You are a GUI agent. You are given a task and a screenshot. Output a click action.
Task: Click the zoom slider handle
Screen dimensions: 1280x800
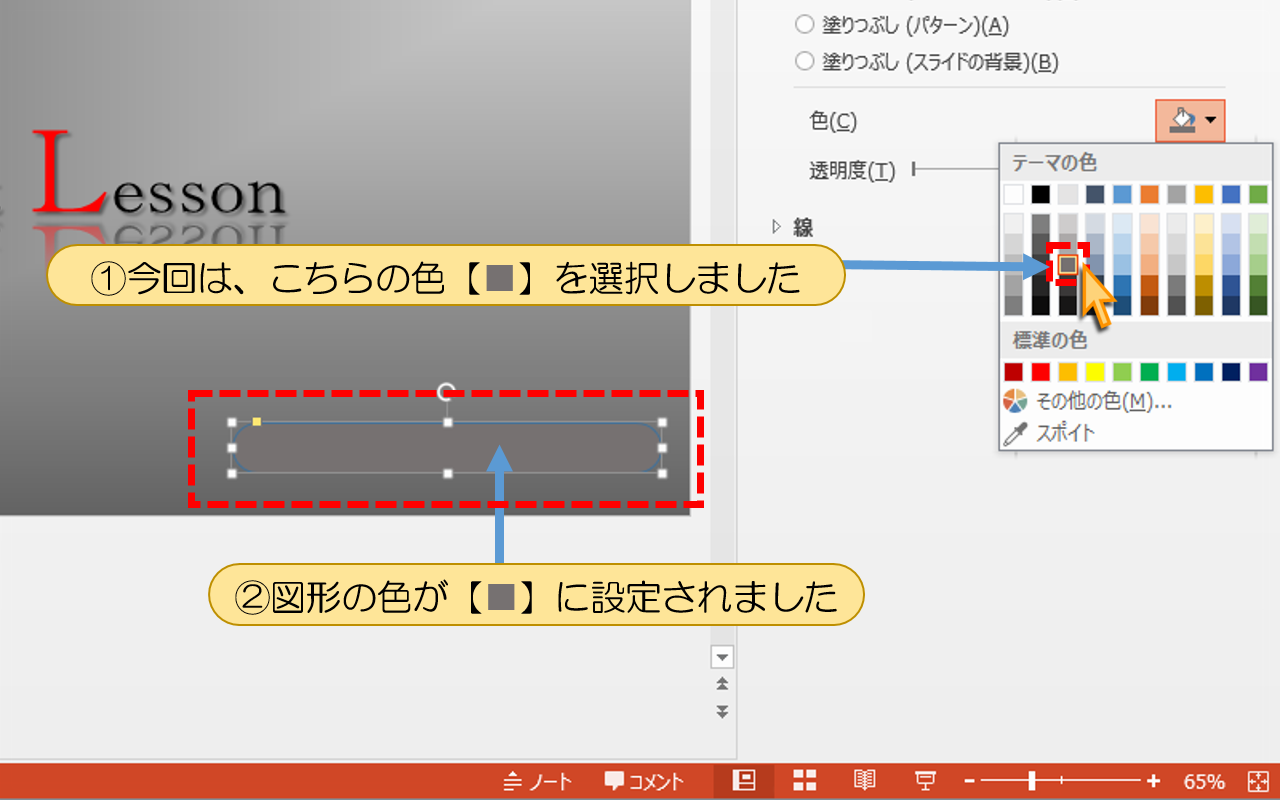[x=1032, y=781]
